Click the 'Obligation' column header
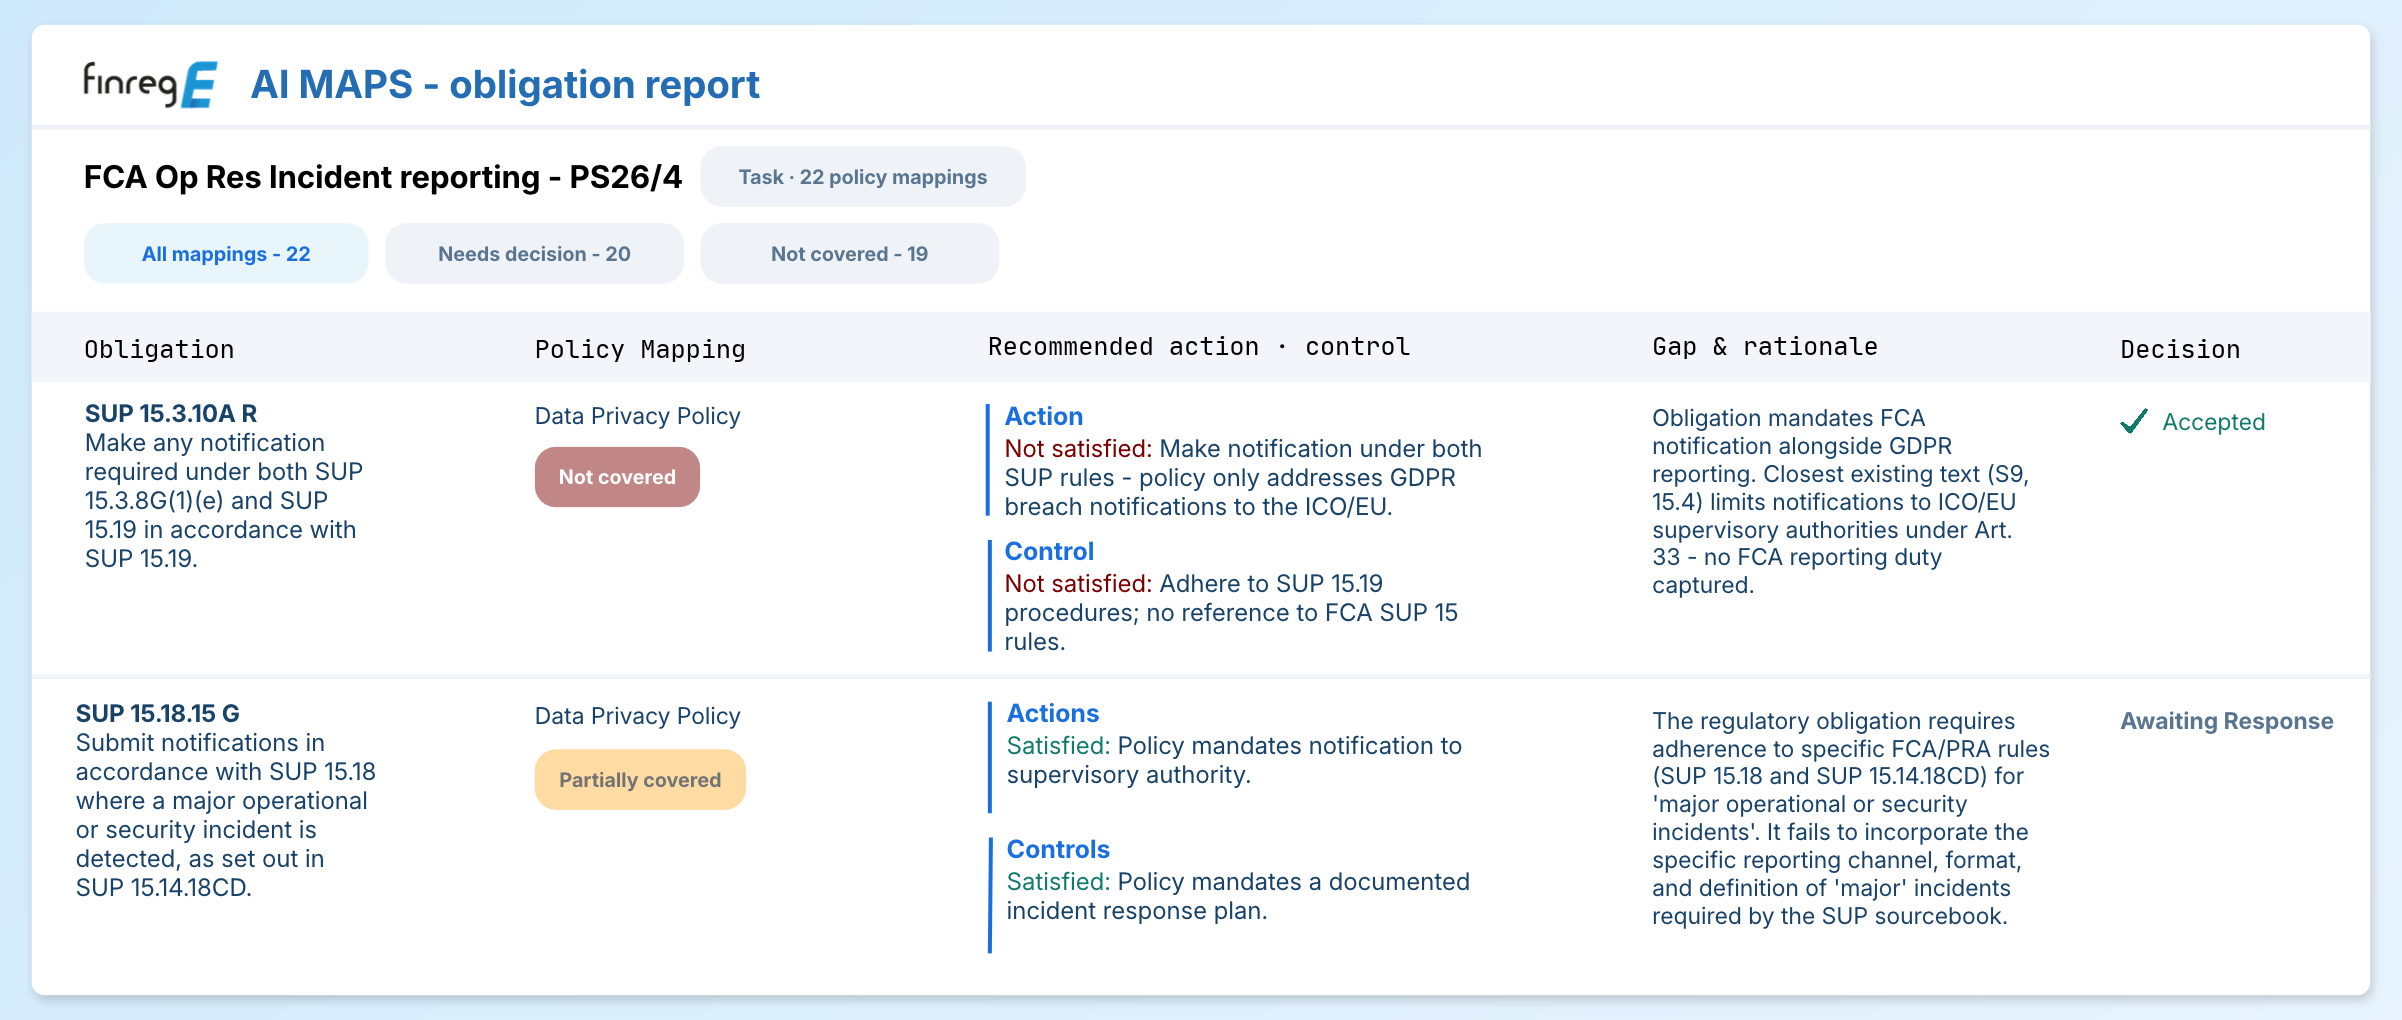Image resolution: width=2402 pixels, height=1020 pixels. coord(159,349)
